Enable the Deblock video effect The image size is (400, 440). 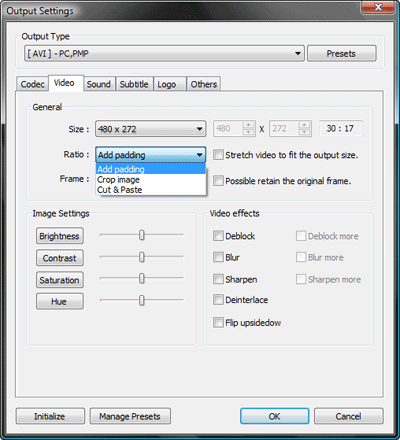(x=218, y=236)
